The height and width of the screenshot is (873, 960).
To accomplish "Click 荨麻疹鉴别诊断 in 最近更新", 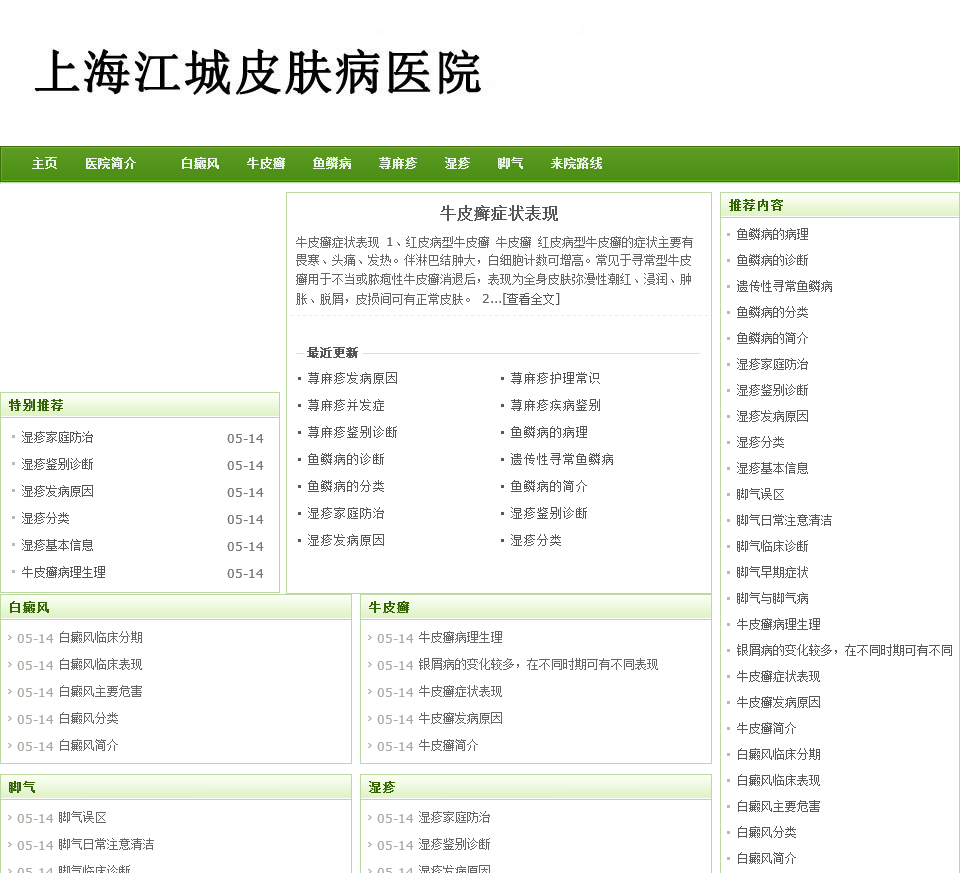I will click(352, 432).
